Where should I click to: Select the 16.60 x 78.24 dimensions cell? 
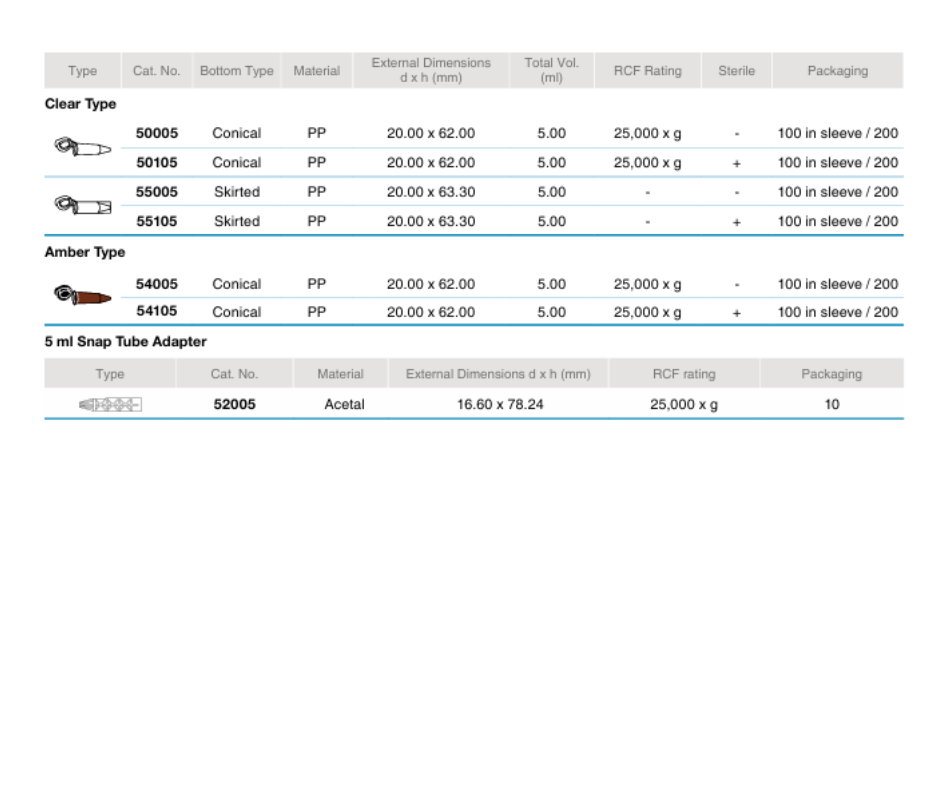(x=500, y=405)
